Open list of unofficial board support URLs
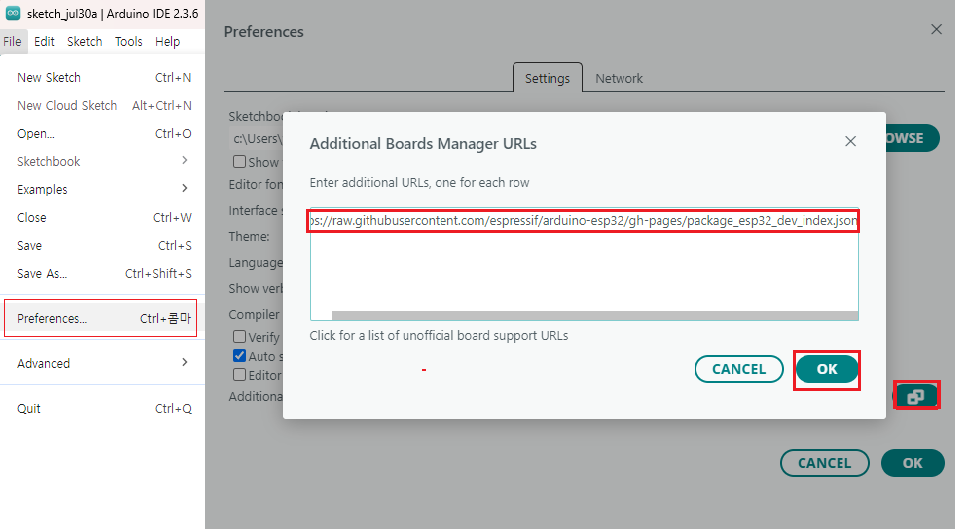The height and width of the screenshot is (530, 955). tap(439, 336)
